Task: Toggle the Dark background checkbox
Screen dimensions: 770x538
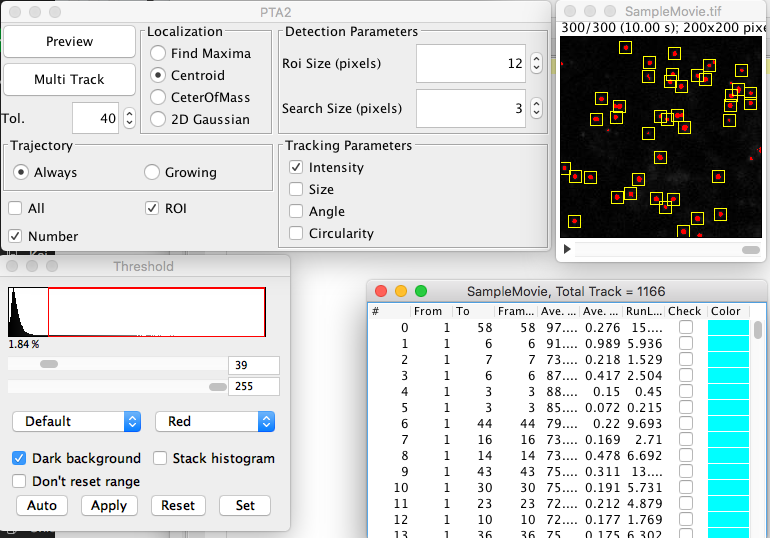Action: pos(19,458)
